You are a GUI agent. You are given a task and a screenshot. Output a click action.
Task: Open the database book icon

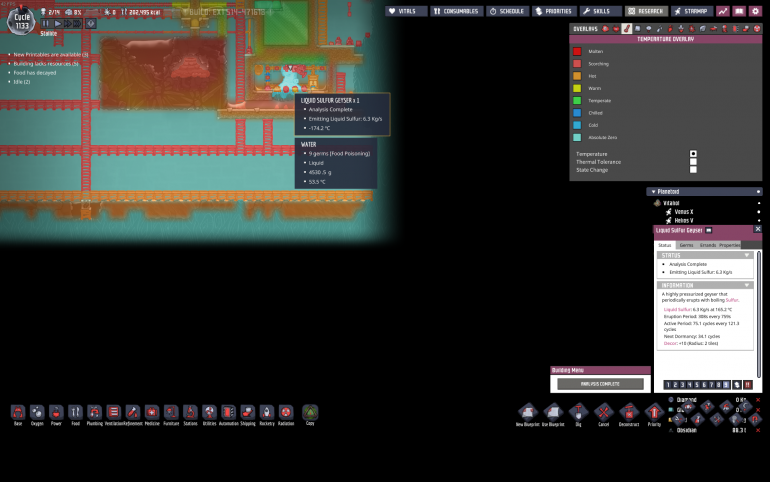[739, 11]
